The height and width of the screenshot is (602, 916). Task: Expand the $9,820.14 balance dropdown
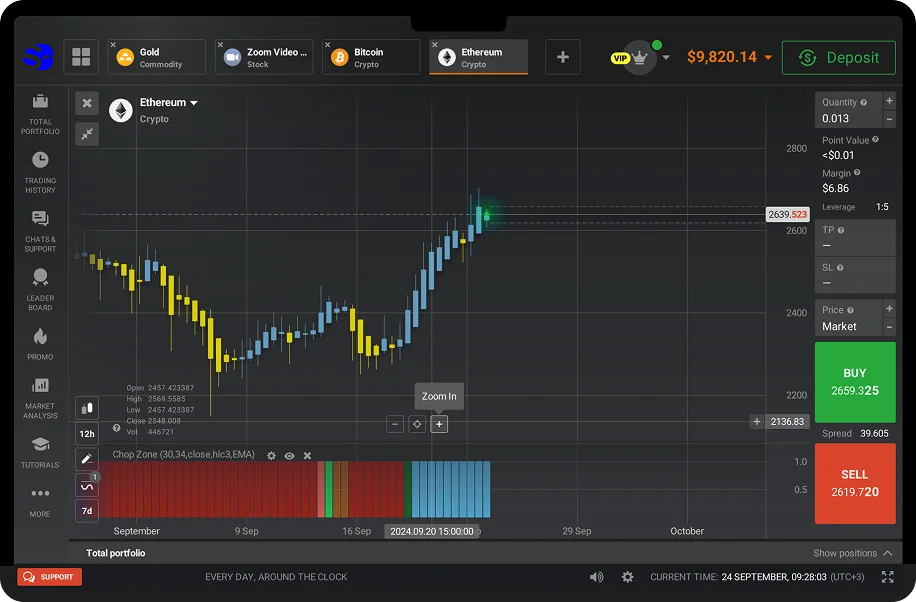729,57
